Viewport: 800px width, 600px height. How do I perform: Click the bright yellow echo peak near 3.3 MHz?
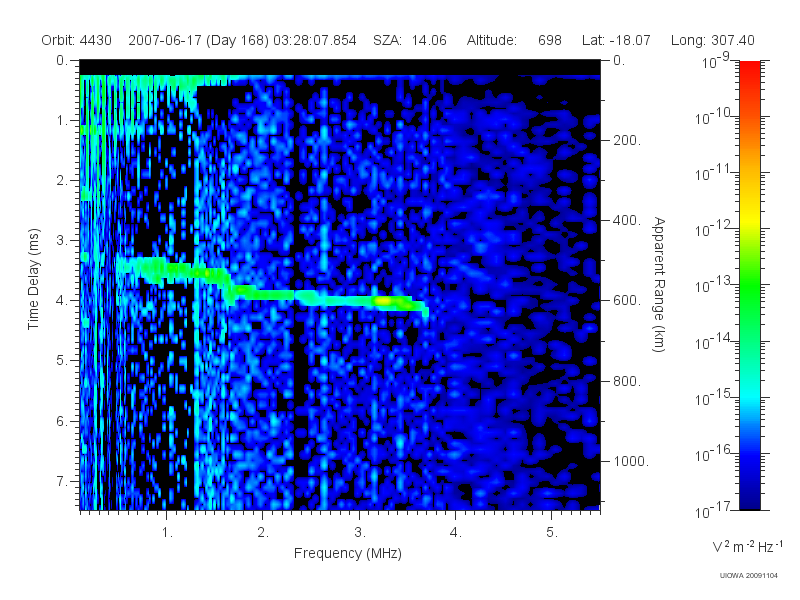pos(384,302)
